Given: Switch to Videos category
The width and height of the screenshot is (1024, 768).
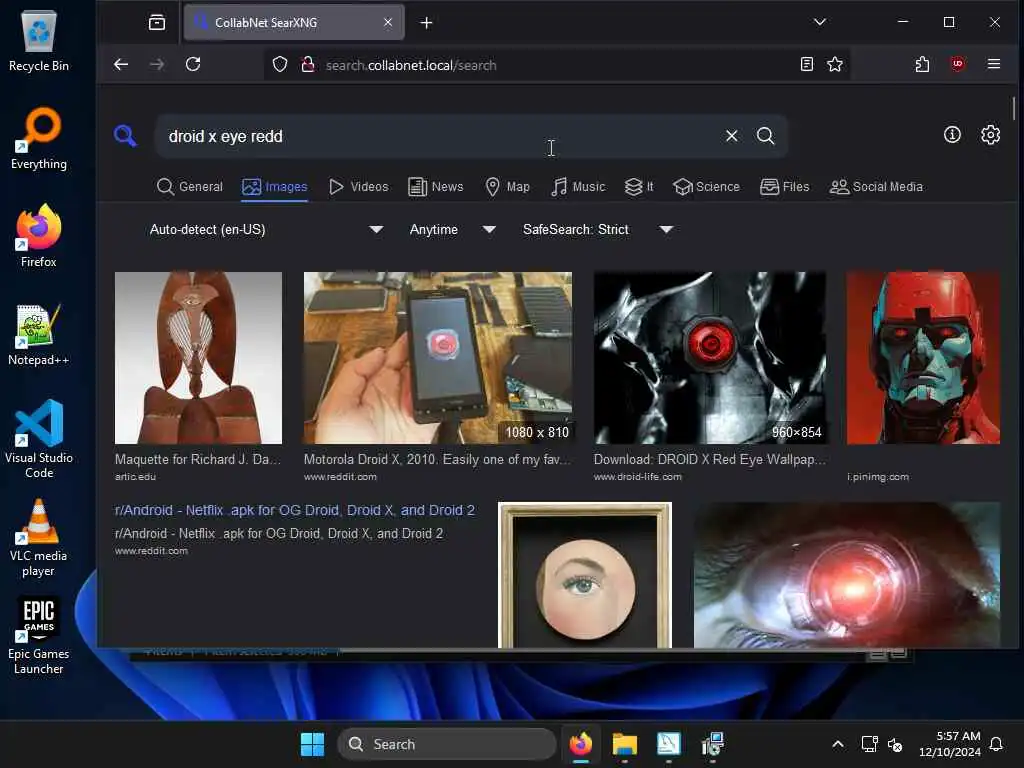Looking at the screenshot, I should 359,187.
